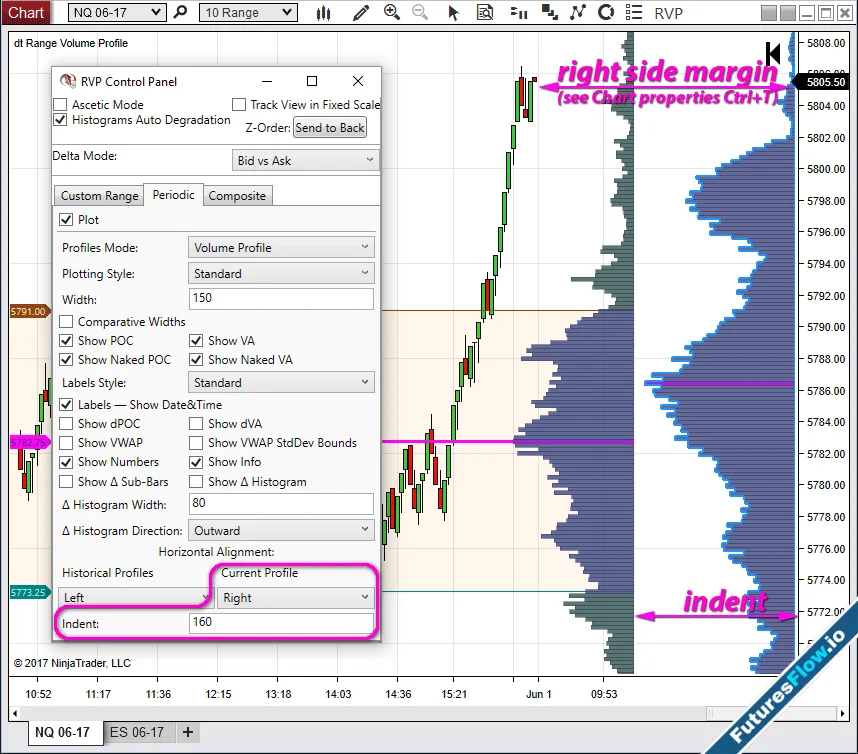Enable Show dPOC checkbox

pyautogui.click(x=66, y=424)
